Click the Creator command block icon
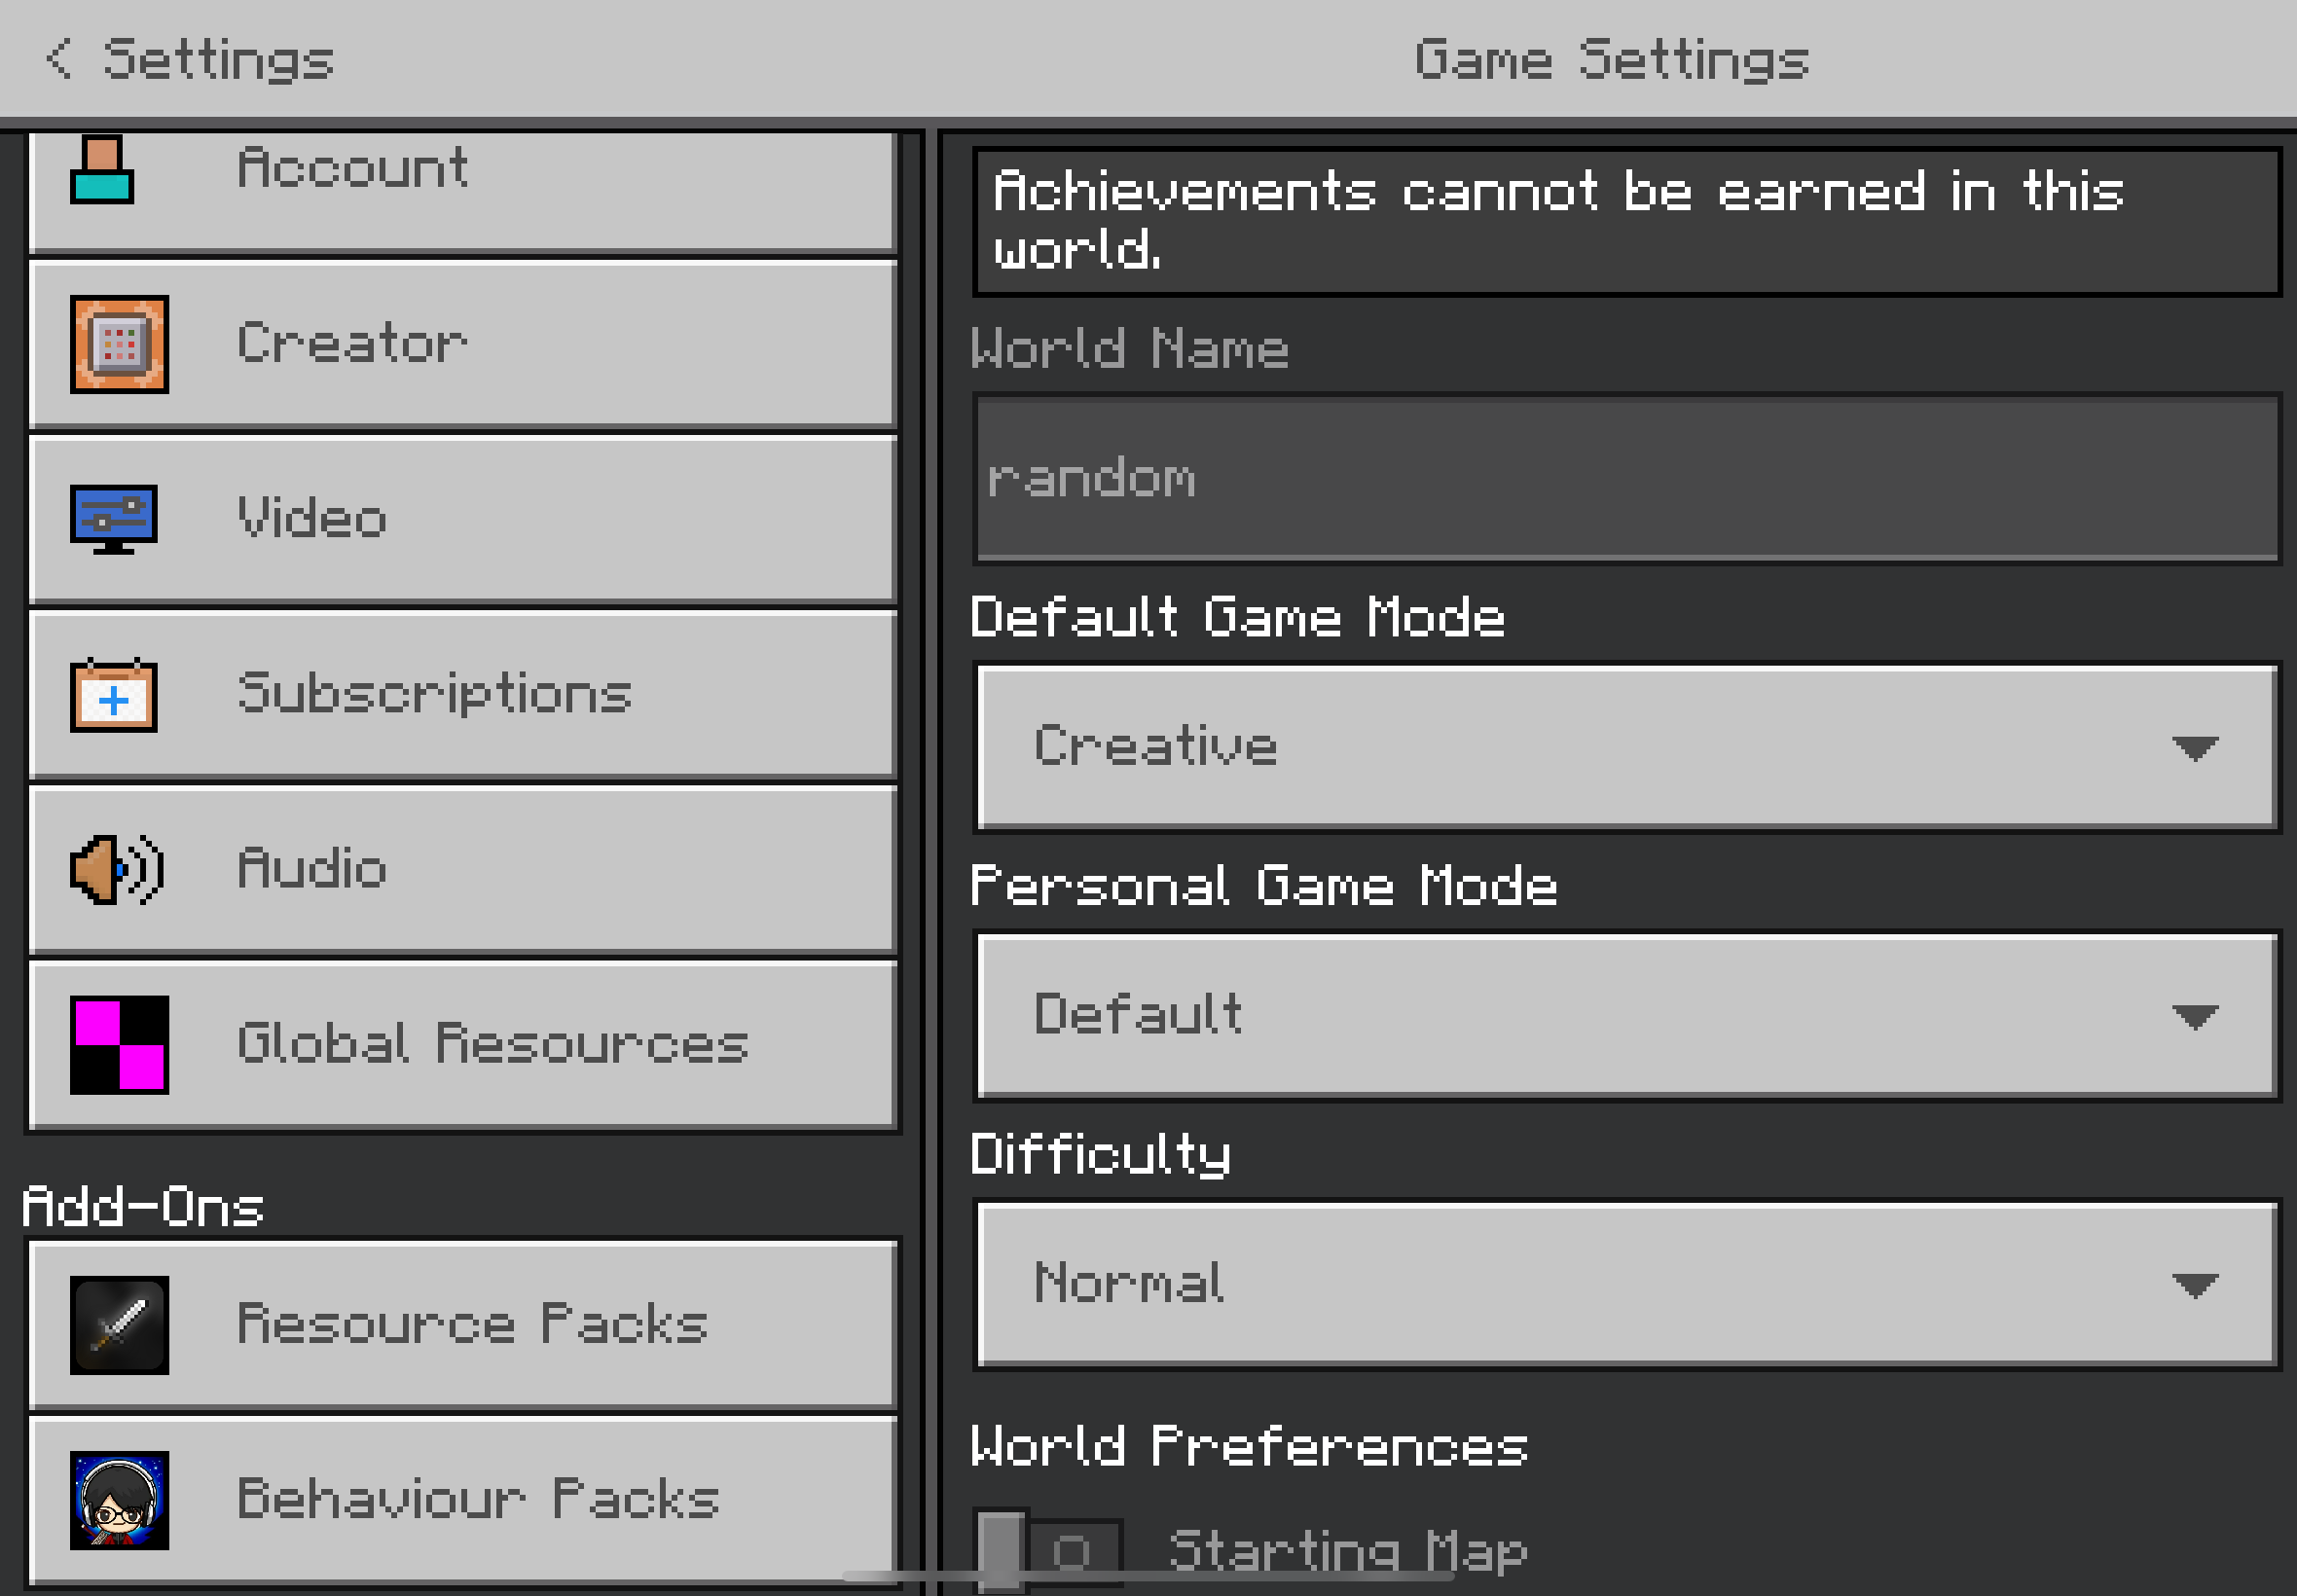2297x1596 pixels. pos(119,344)
